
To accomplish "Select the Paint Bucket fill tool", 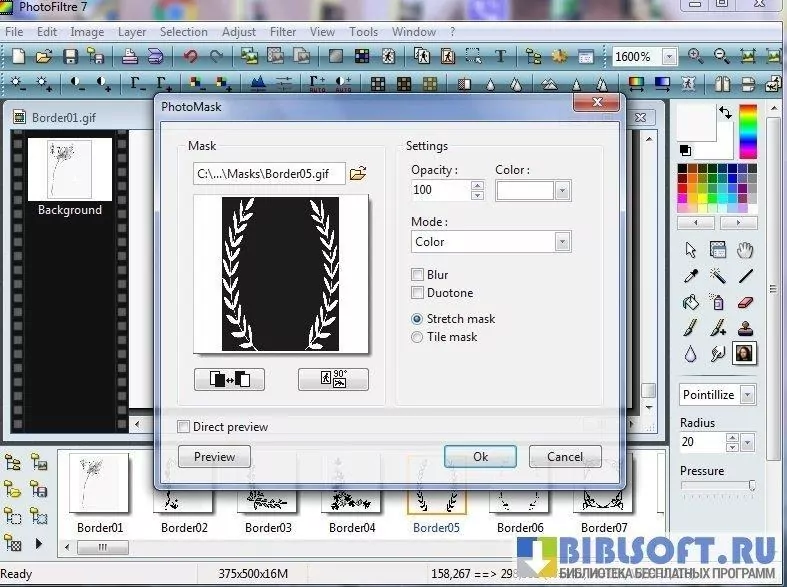I will [690, 302].
